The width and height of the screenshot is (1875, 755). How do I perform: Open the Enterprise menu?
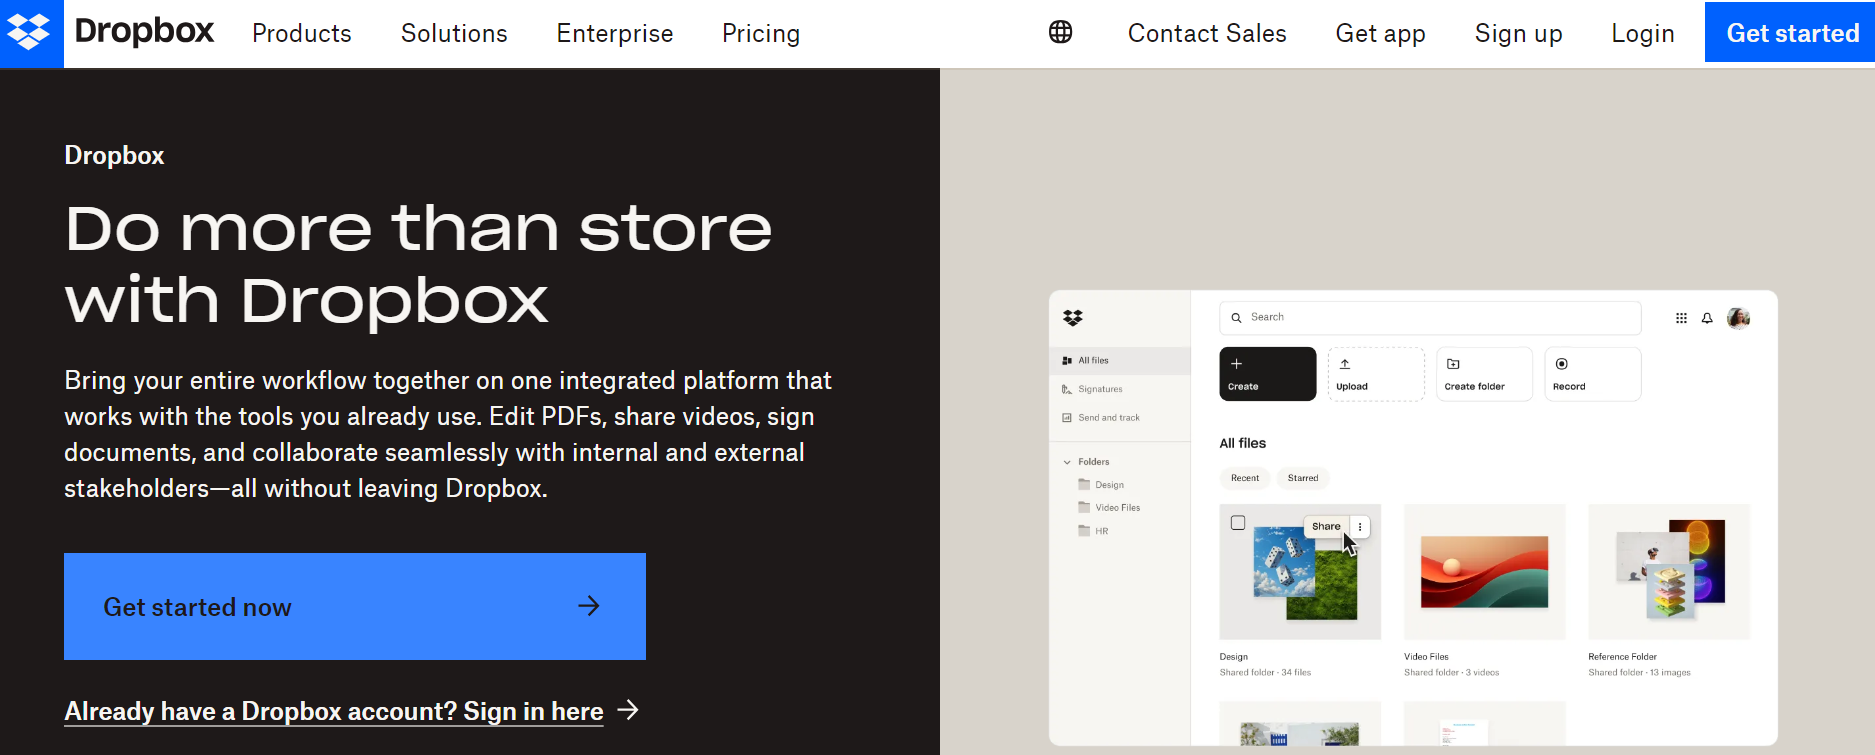(x=615, y=33)
